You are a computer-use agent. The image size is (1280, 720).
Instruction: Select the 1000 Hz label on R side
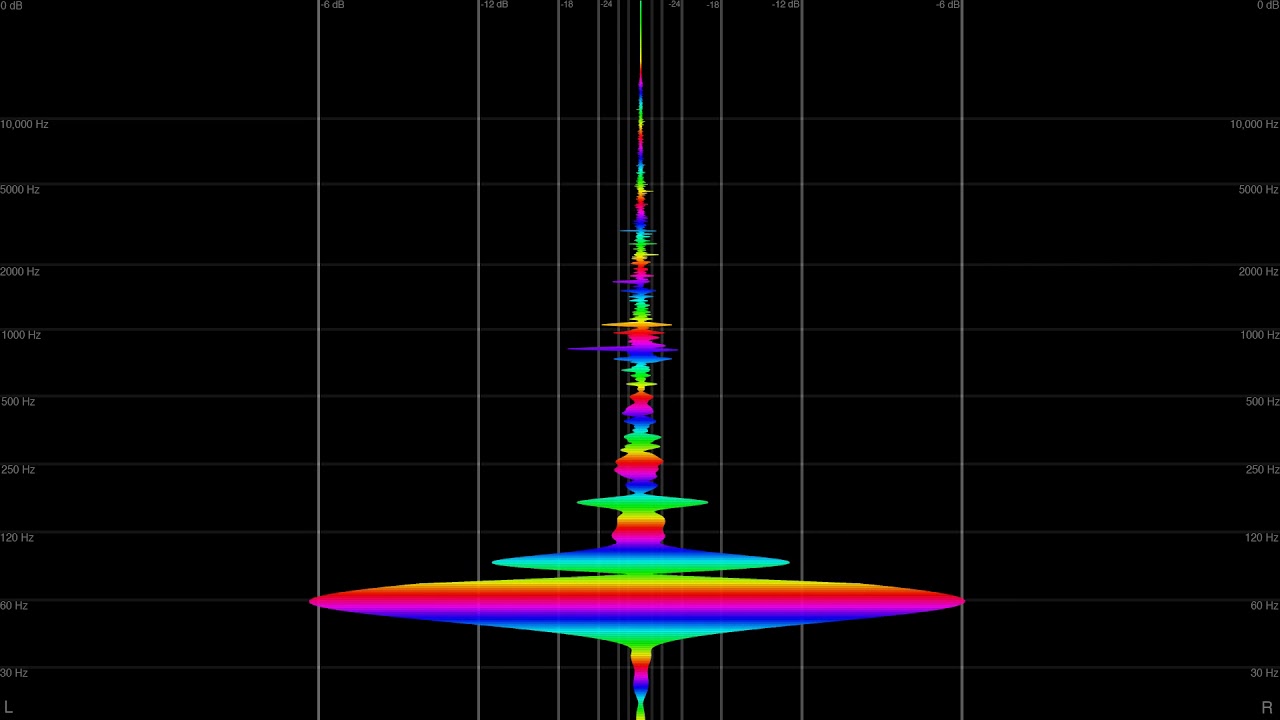click(x=1259, y=334)
